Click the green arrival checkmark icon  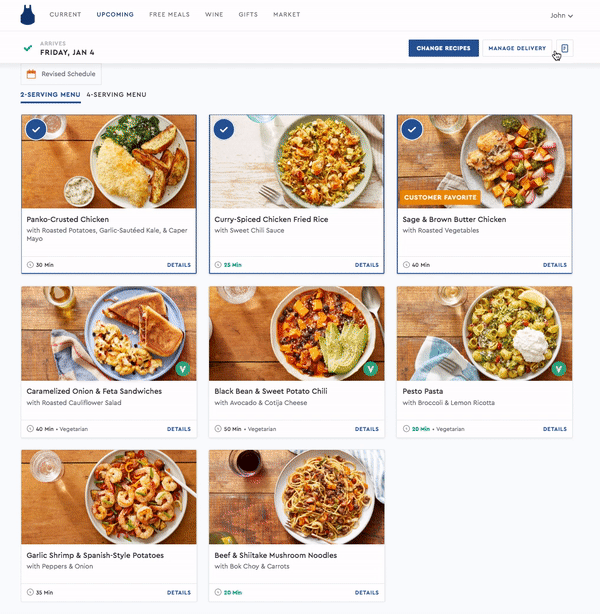pos(28,48)
